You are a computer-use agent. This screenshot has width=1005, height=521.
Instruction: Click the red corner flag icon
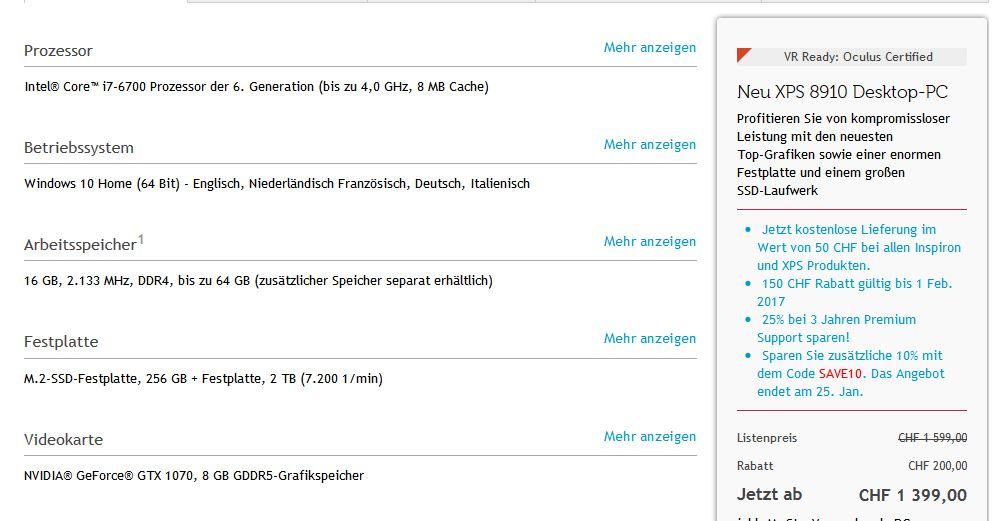(743, 54)
